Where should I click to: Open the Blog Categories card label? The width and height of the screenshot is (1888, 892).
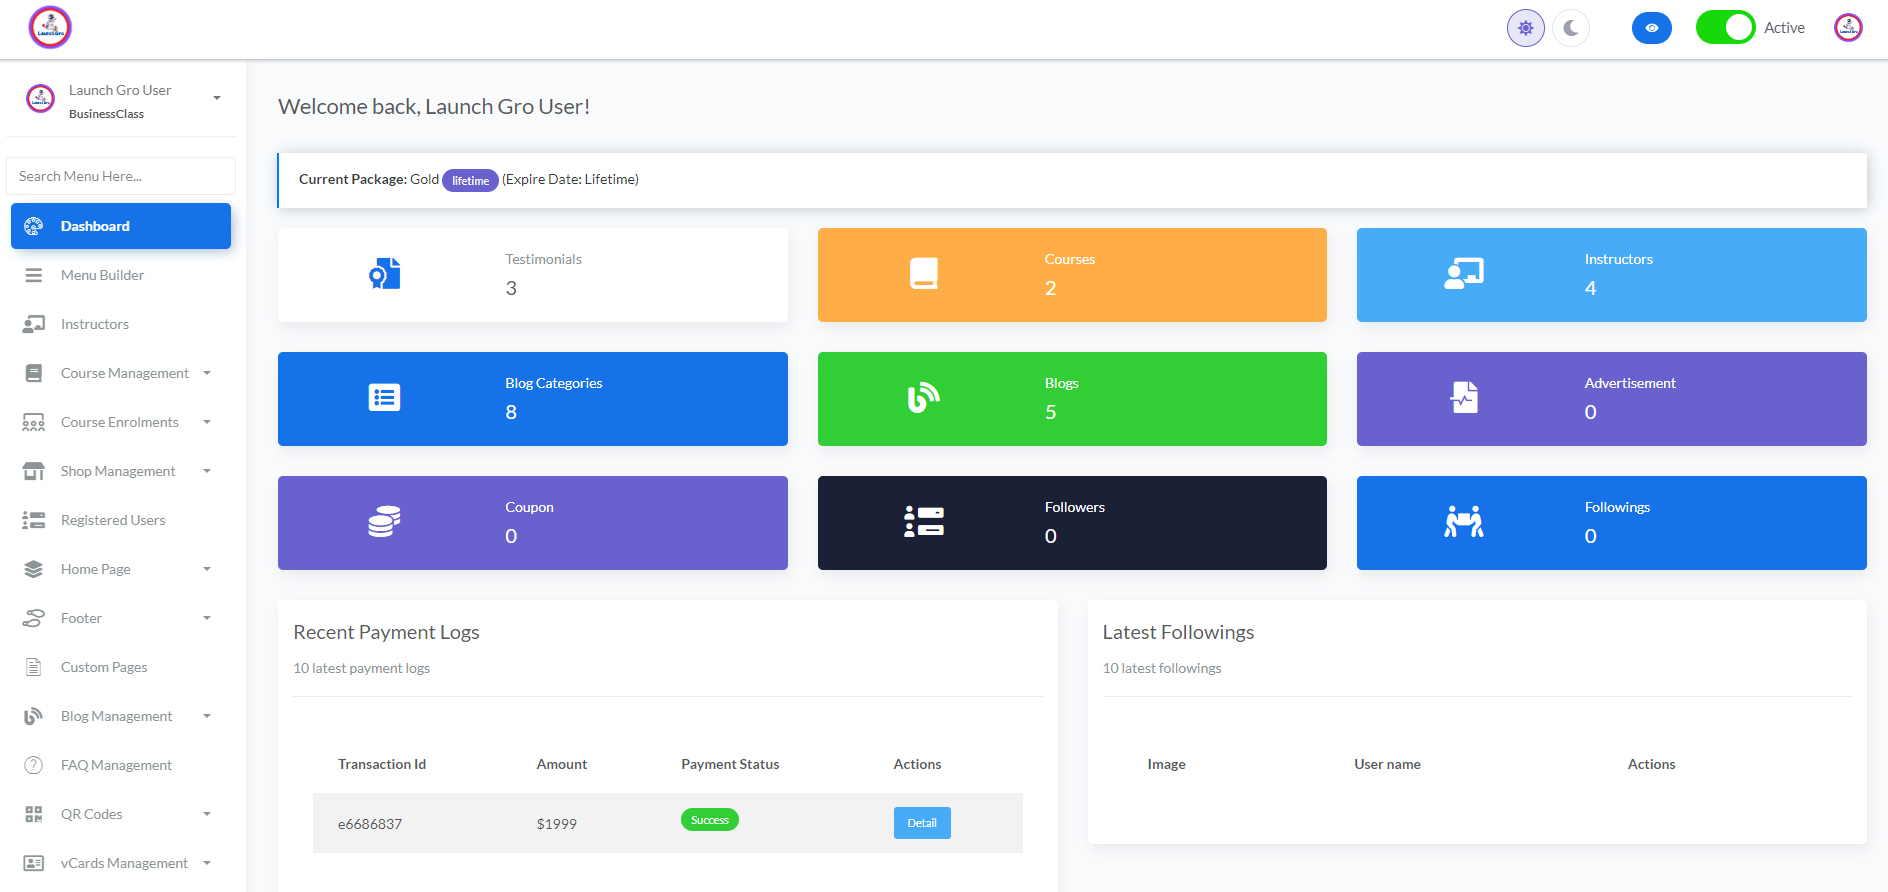(554, 383)
